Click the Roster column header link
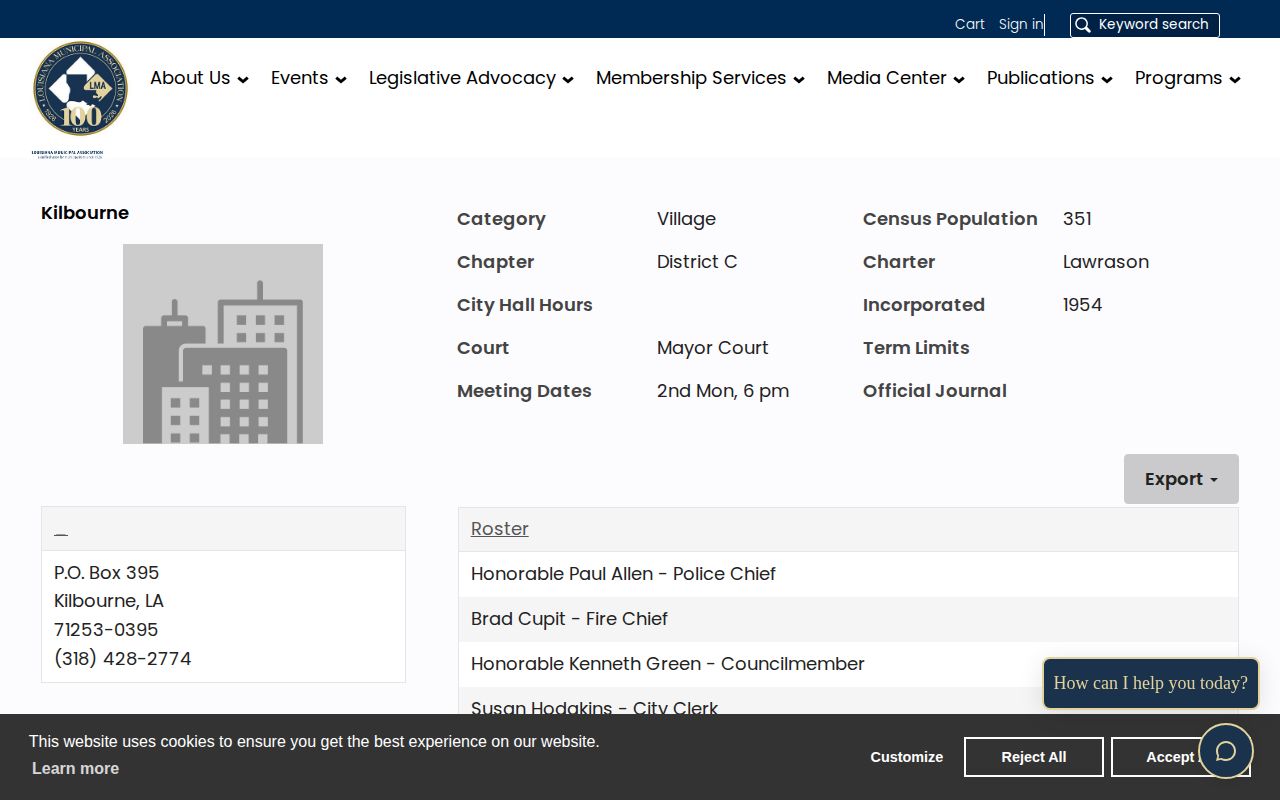The image size is (1280, 800). click(500, 529)
